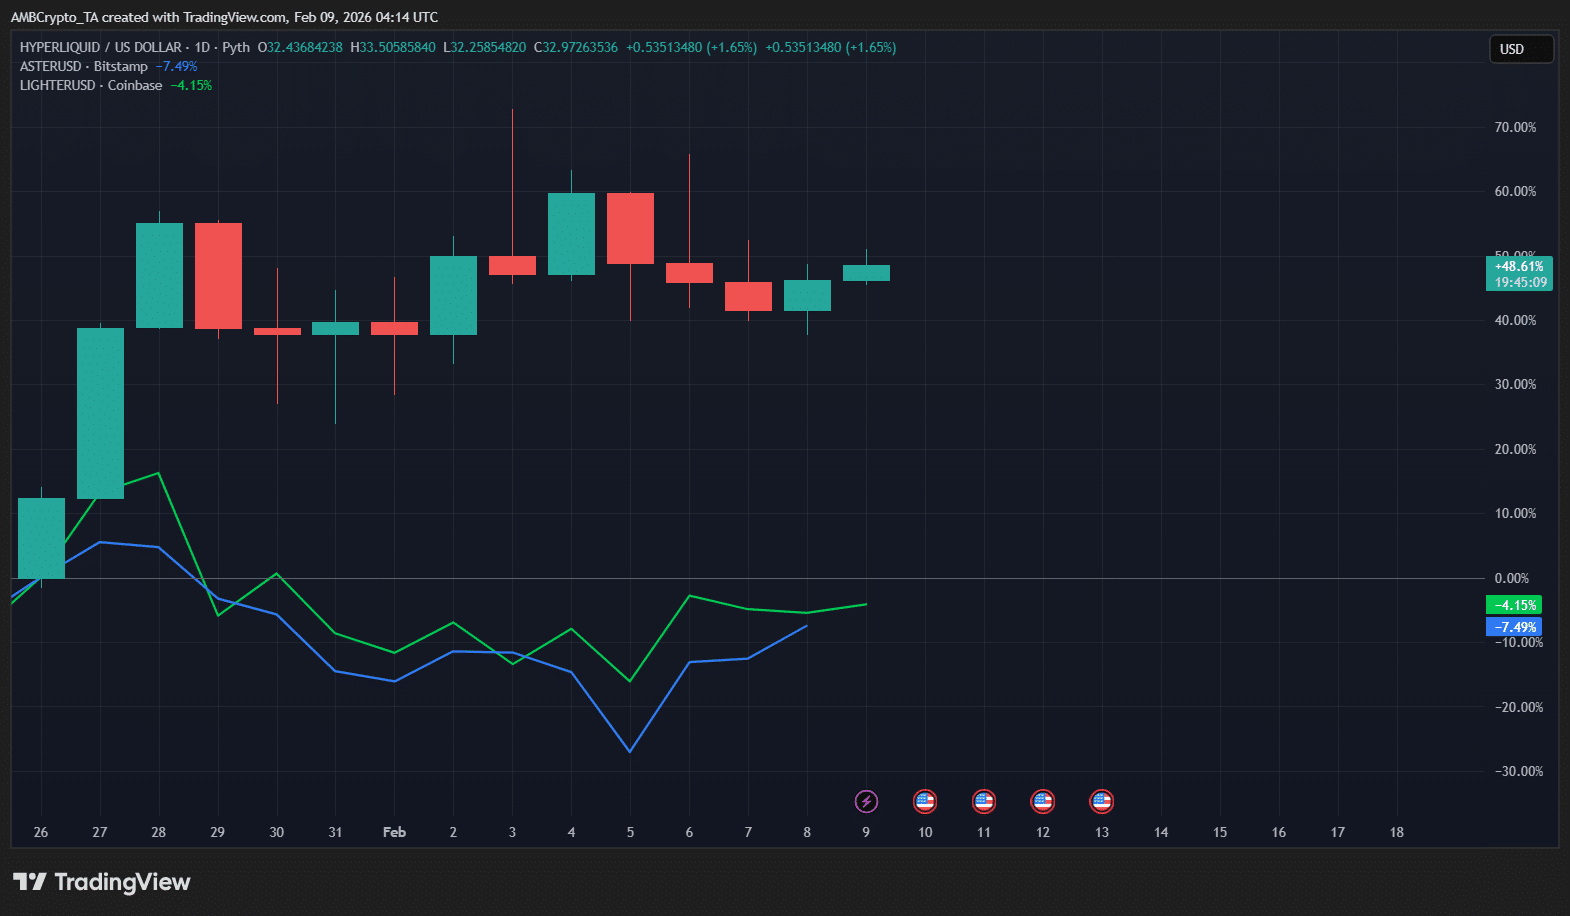Image resolution: width=1570 pixels, height=916 pixels.
Task: Select the blue -7.49% axis label
Action: pos(1514,627)
